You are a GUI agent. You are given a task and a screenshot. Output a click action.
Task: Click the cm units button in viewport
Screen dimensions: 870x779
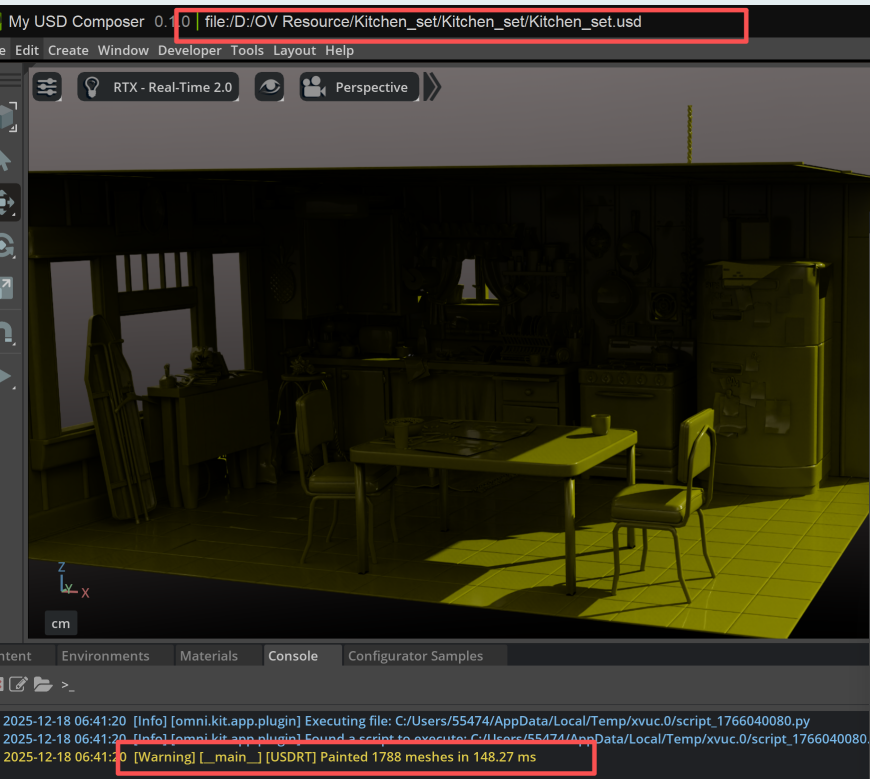click(x=61, y=623)
